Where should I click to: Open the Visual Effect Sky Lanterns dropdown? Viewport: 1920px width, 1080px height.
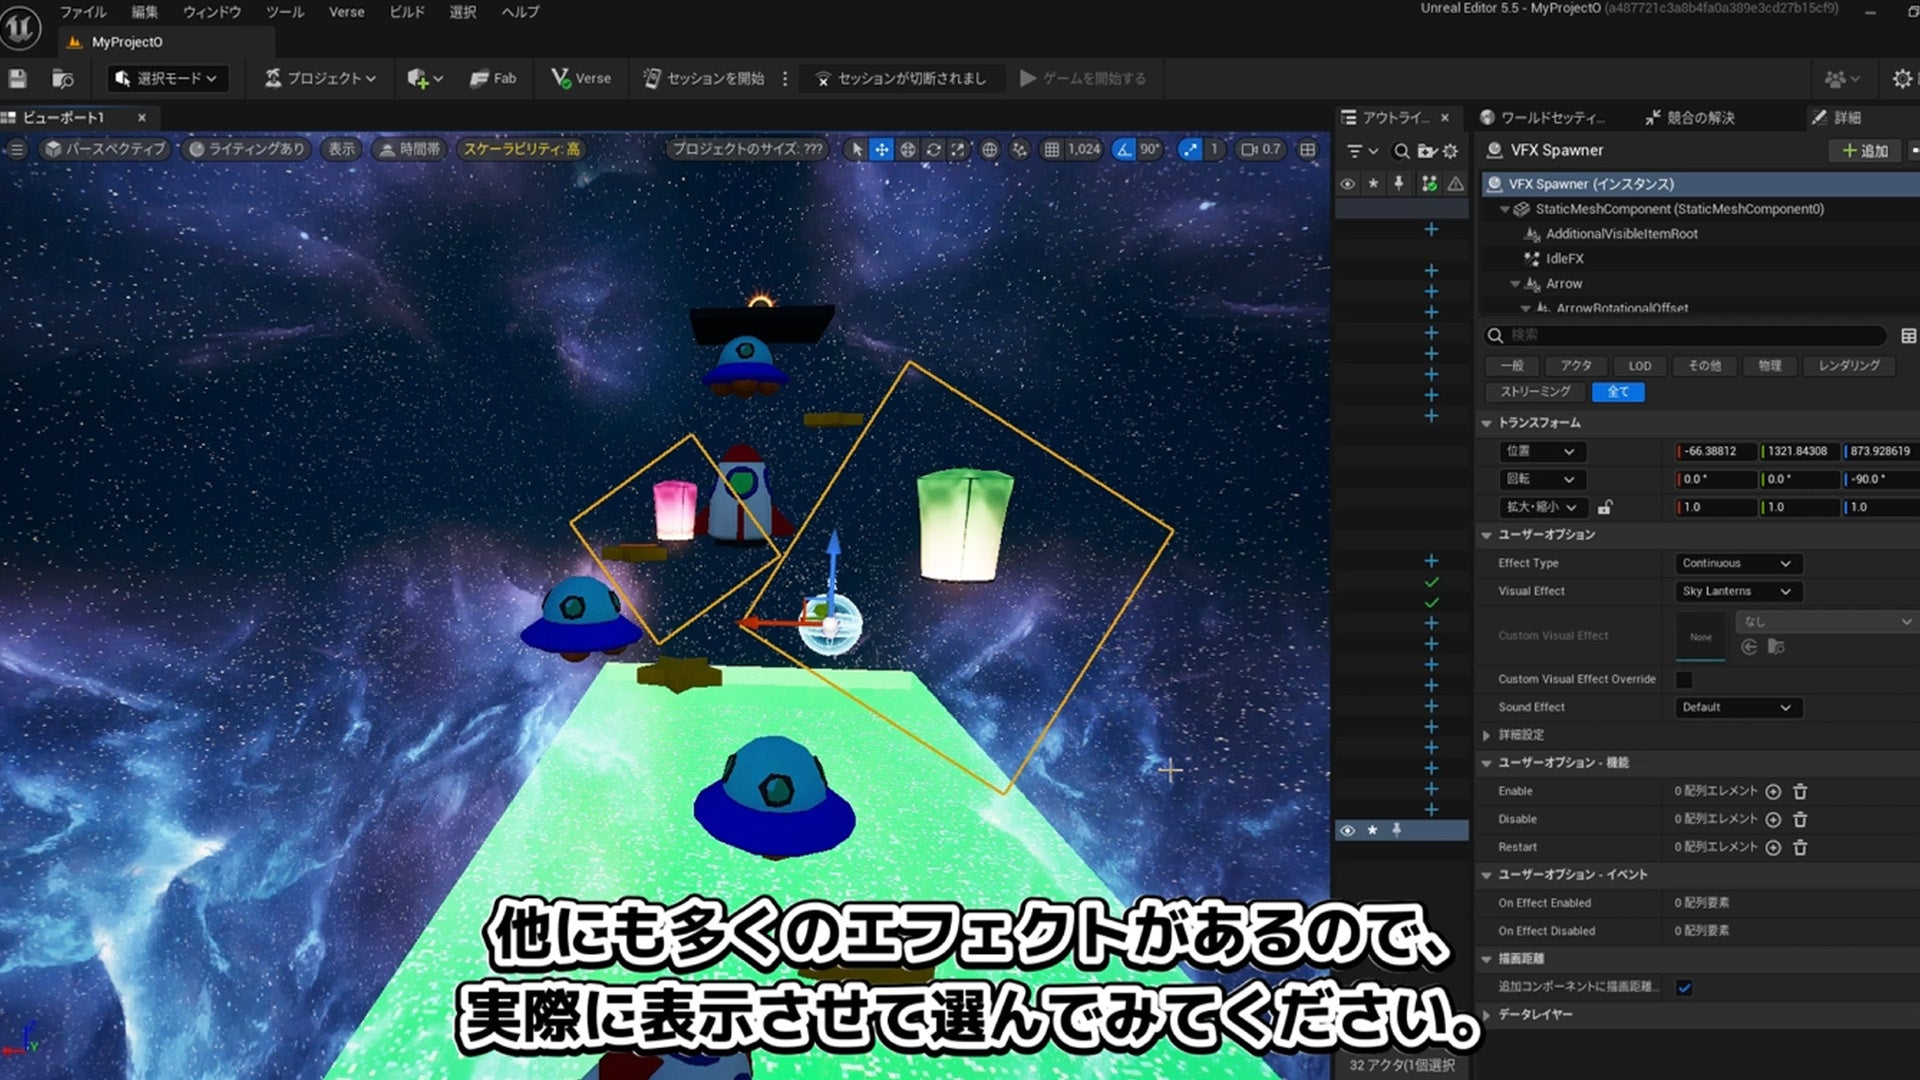point(1738,592)
